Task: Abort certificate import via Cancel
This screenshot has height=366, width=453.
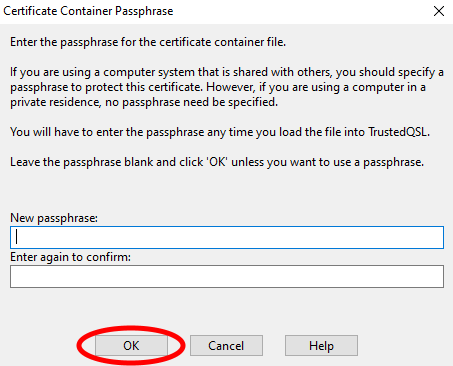Action: [x=226, y=346]
